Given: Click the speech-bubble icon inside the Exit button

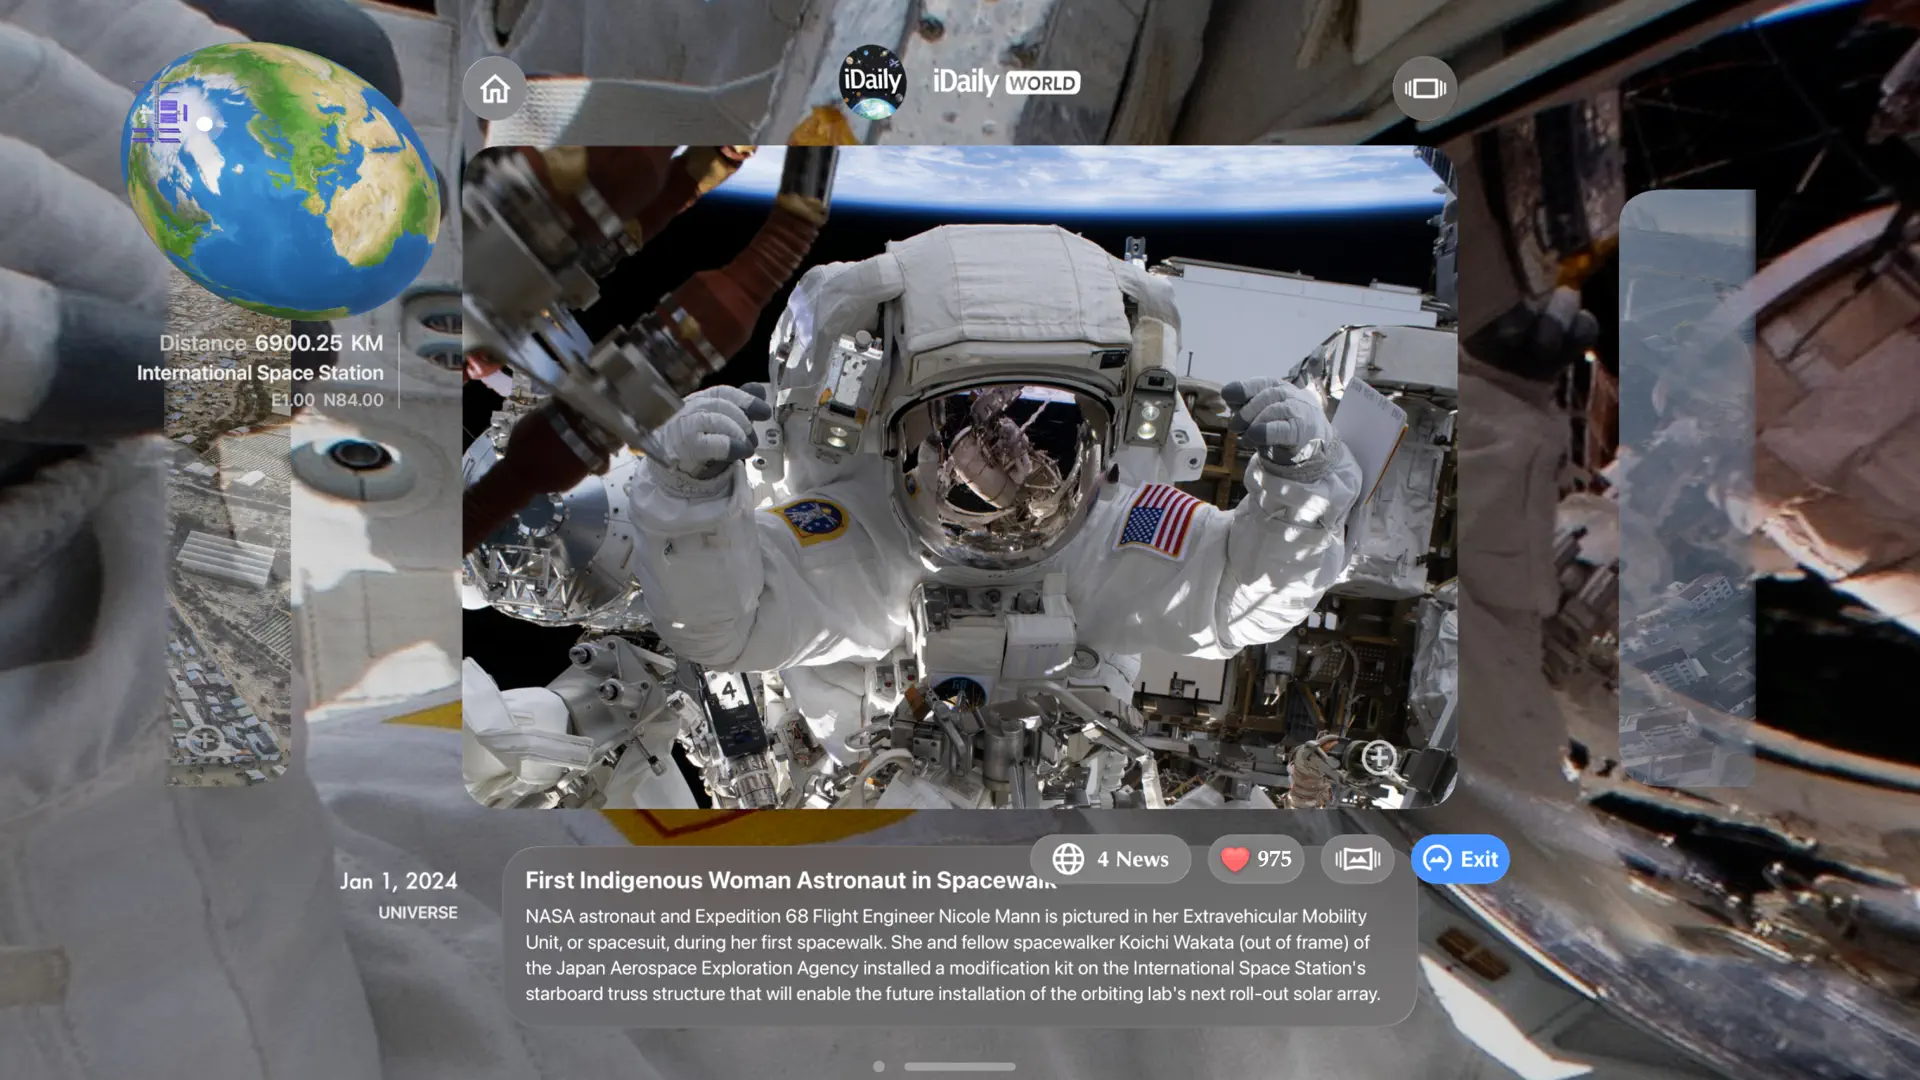Looking at the screenshot, I should click(x=1436, y=858).
